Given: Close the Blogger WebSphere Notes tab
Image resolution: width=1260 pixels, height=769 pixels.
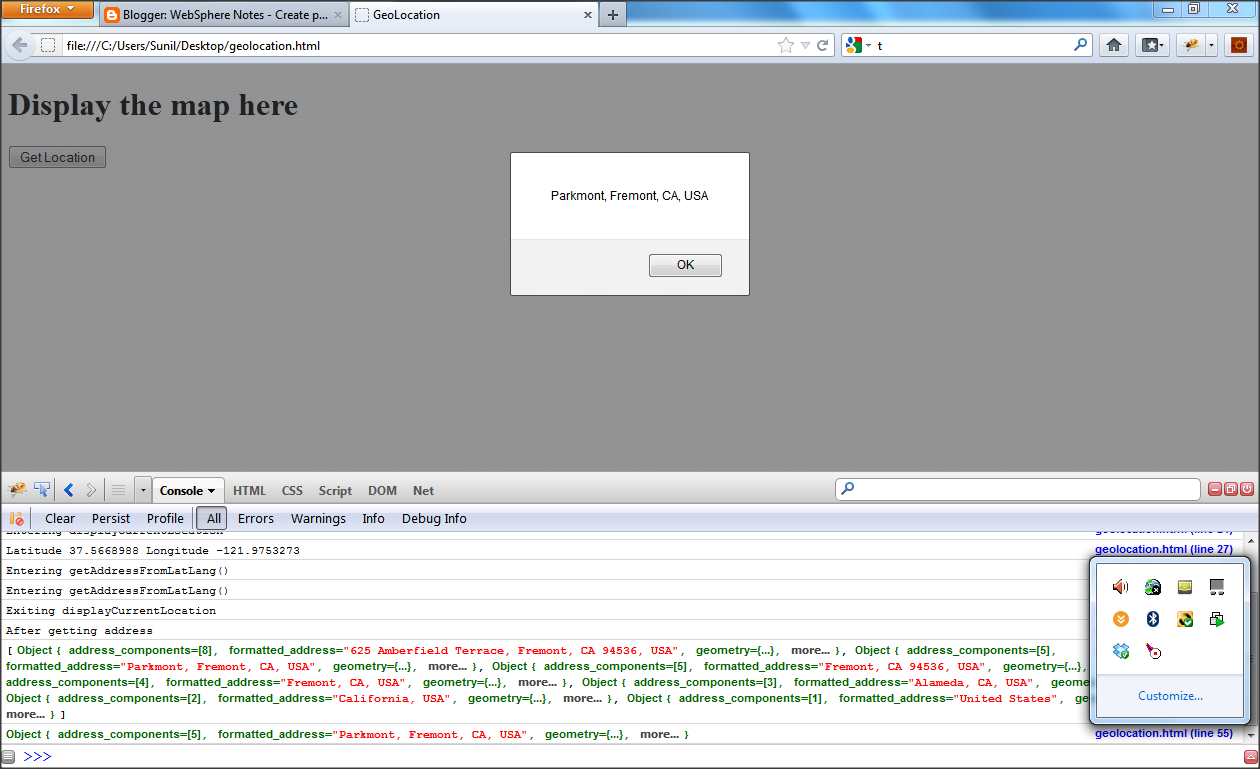Looking at the screenshot, I should [337, 15].
